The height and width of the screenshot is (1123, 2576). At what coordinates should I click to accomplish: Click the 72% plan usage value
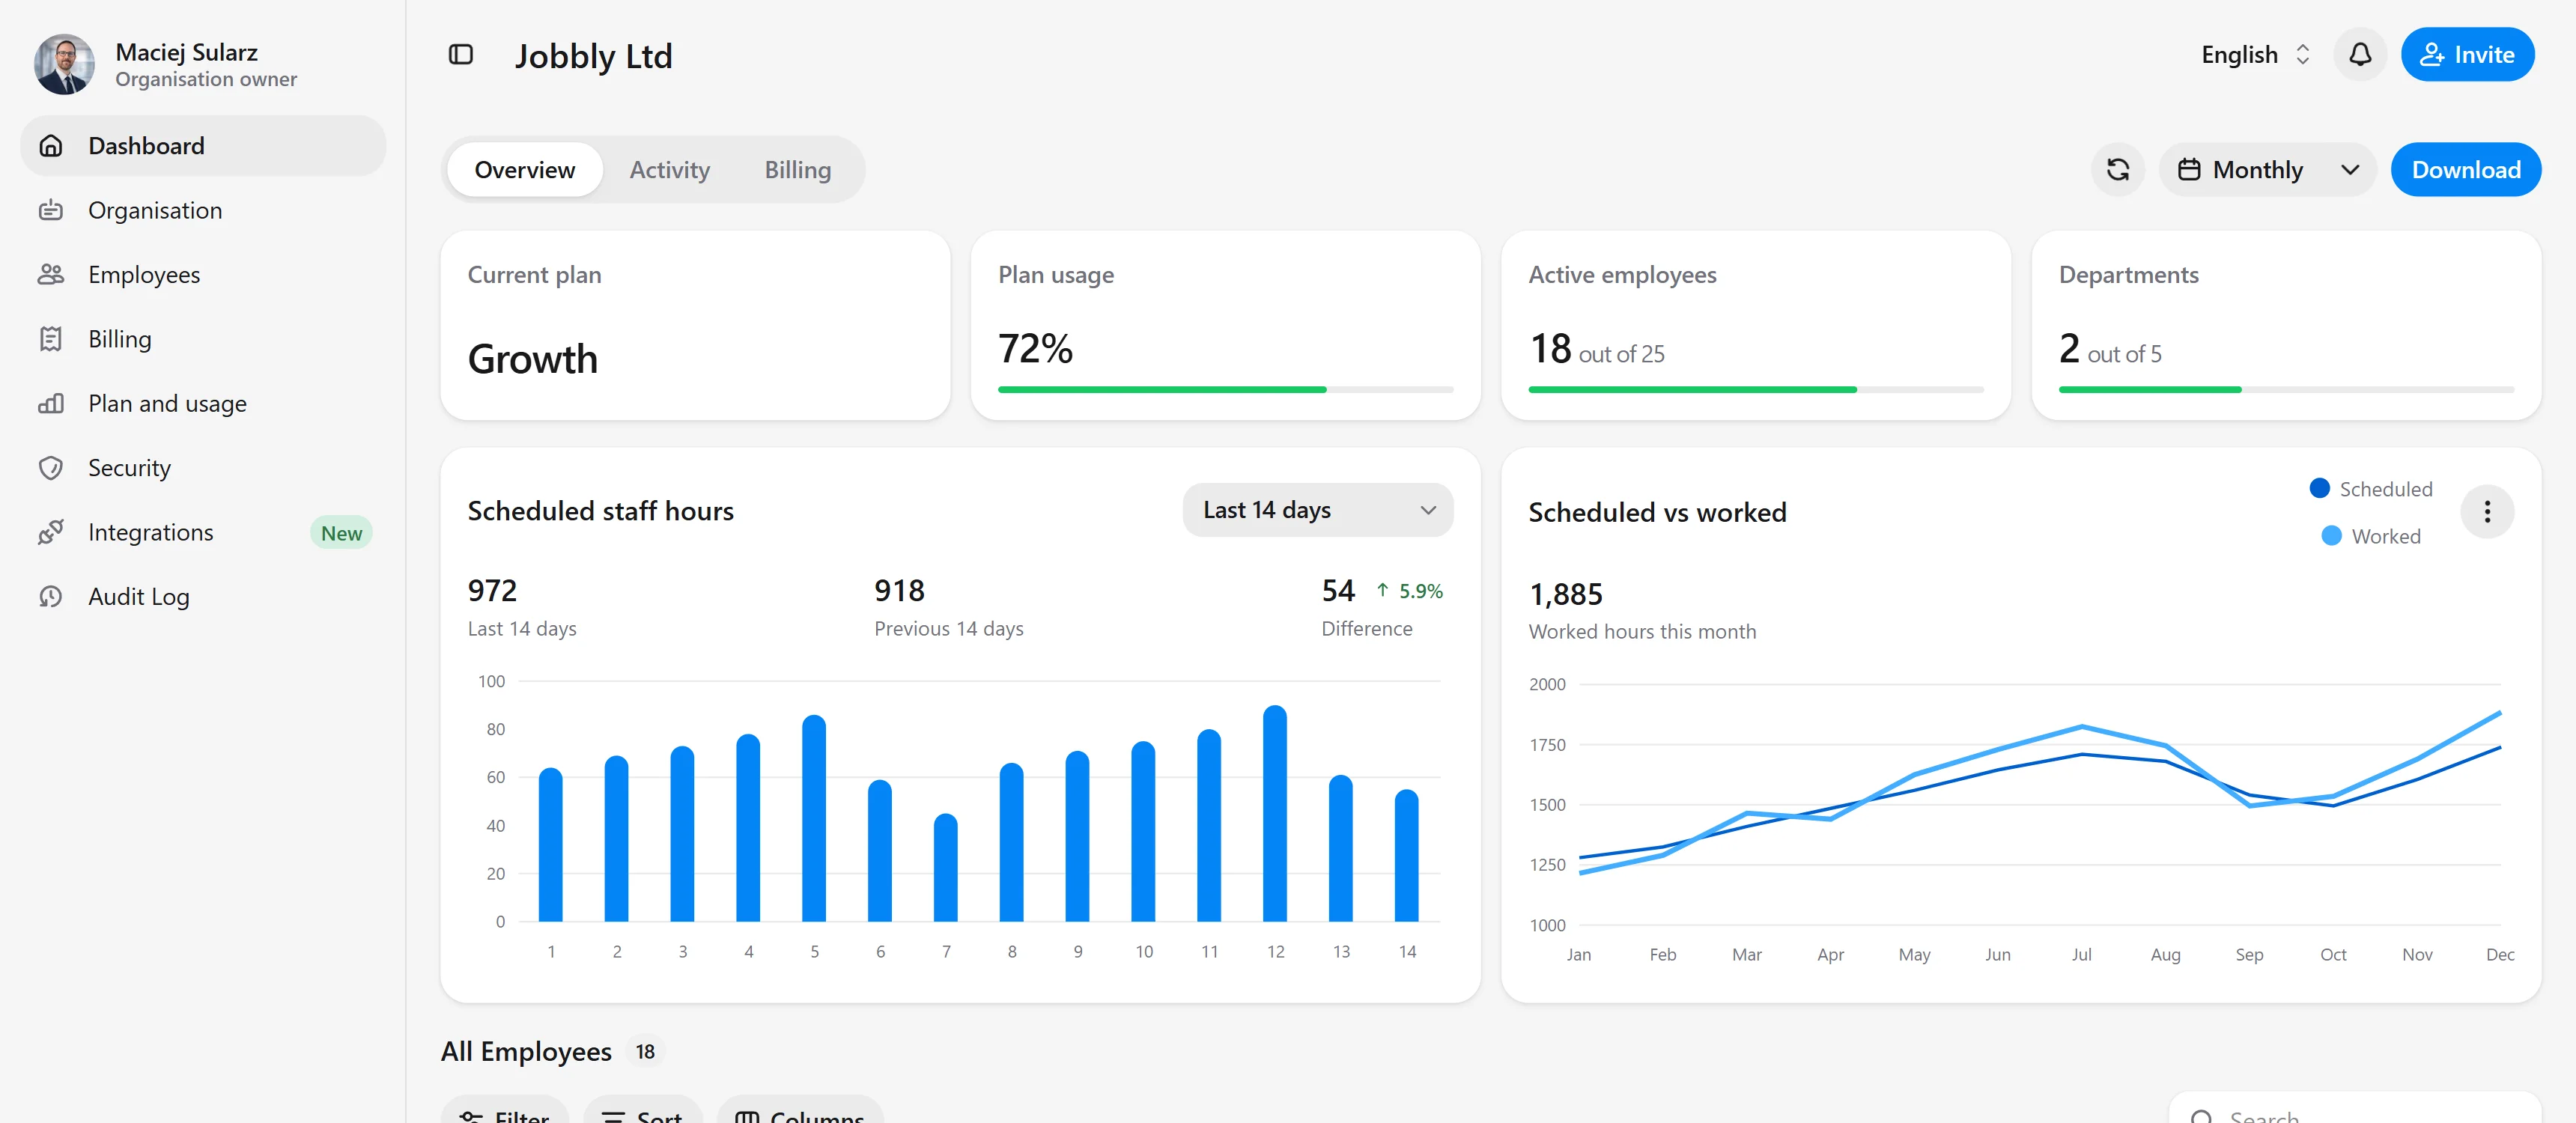(x=1035, y=349)
